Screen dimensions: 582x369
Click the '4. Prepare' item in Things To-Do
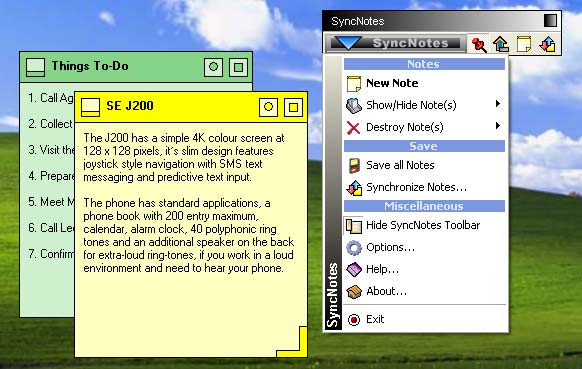(x=51, y=176)
